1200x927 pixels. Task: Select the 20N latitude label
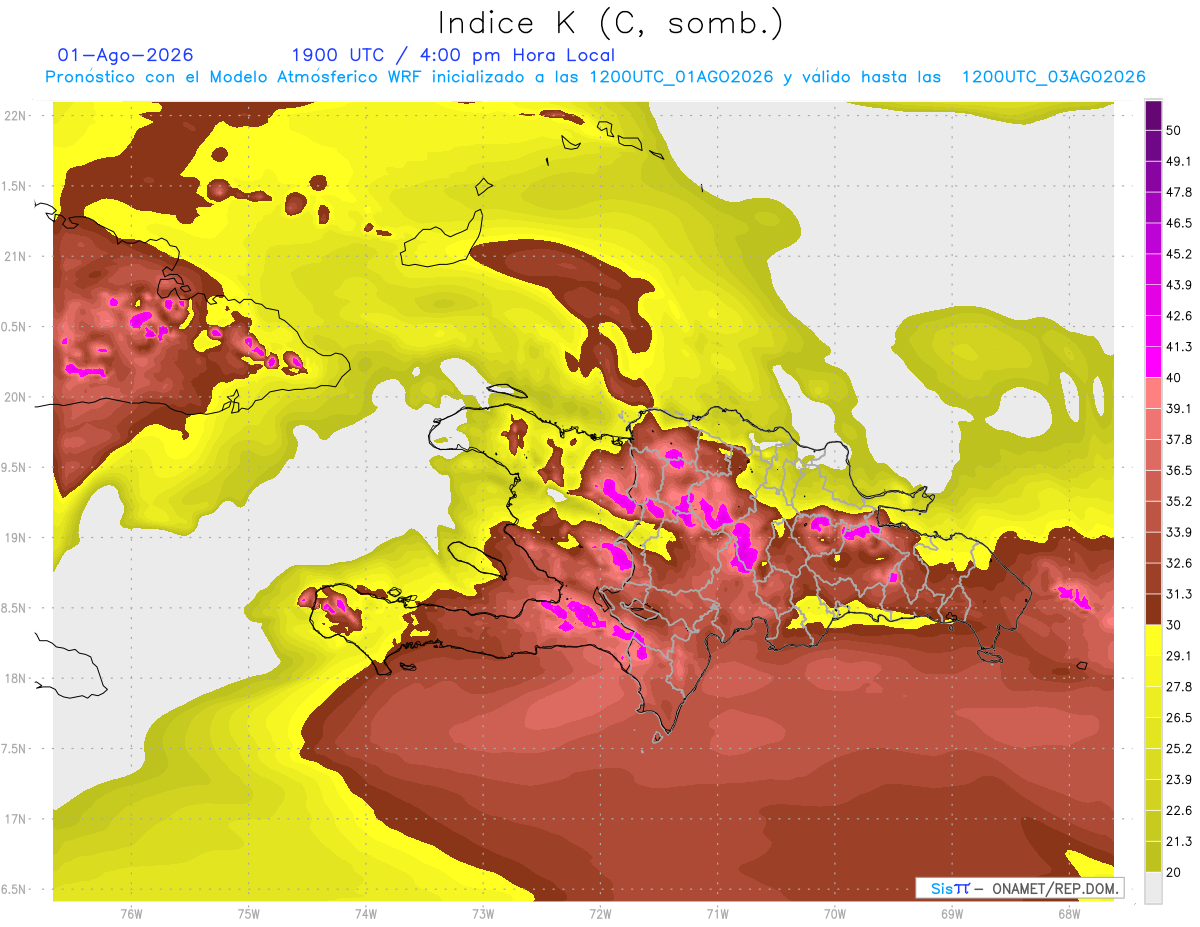point(17,397)
